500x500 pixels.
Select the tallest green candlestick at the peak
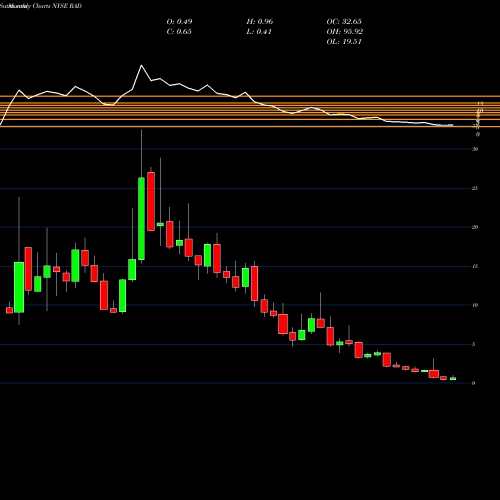coord(141,218)
